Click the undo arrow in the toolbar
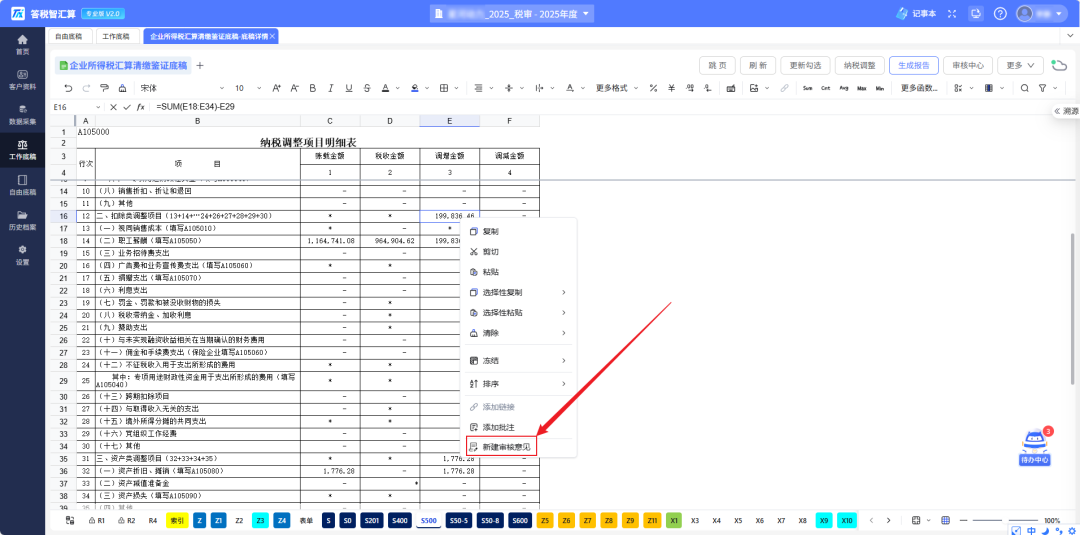 pos(68,88)
